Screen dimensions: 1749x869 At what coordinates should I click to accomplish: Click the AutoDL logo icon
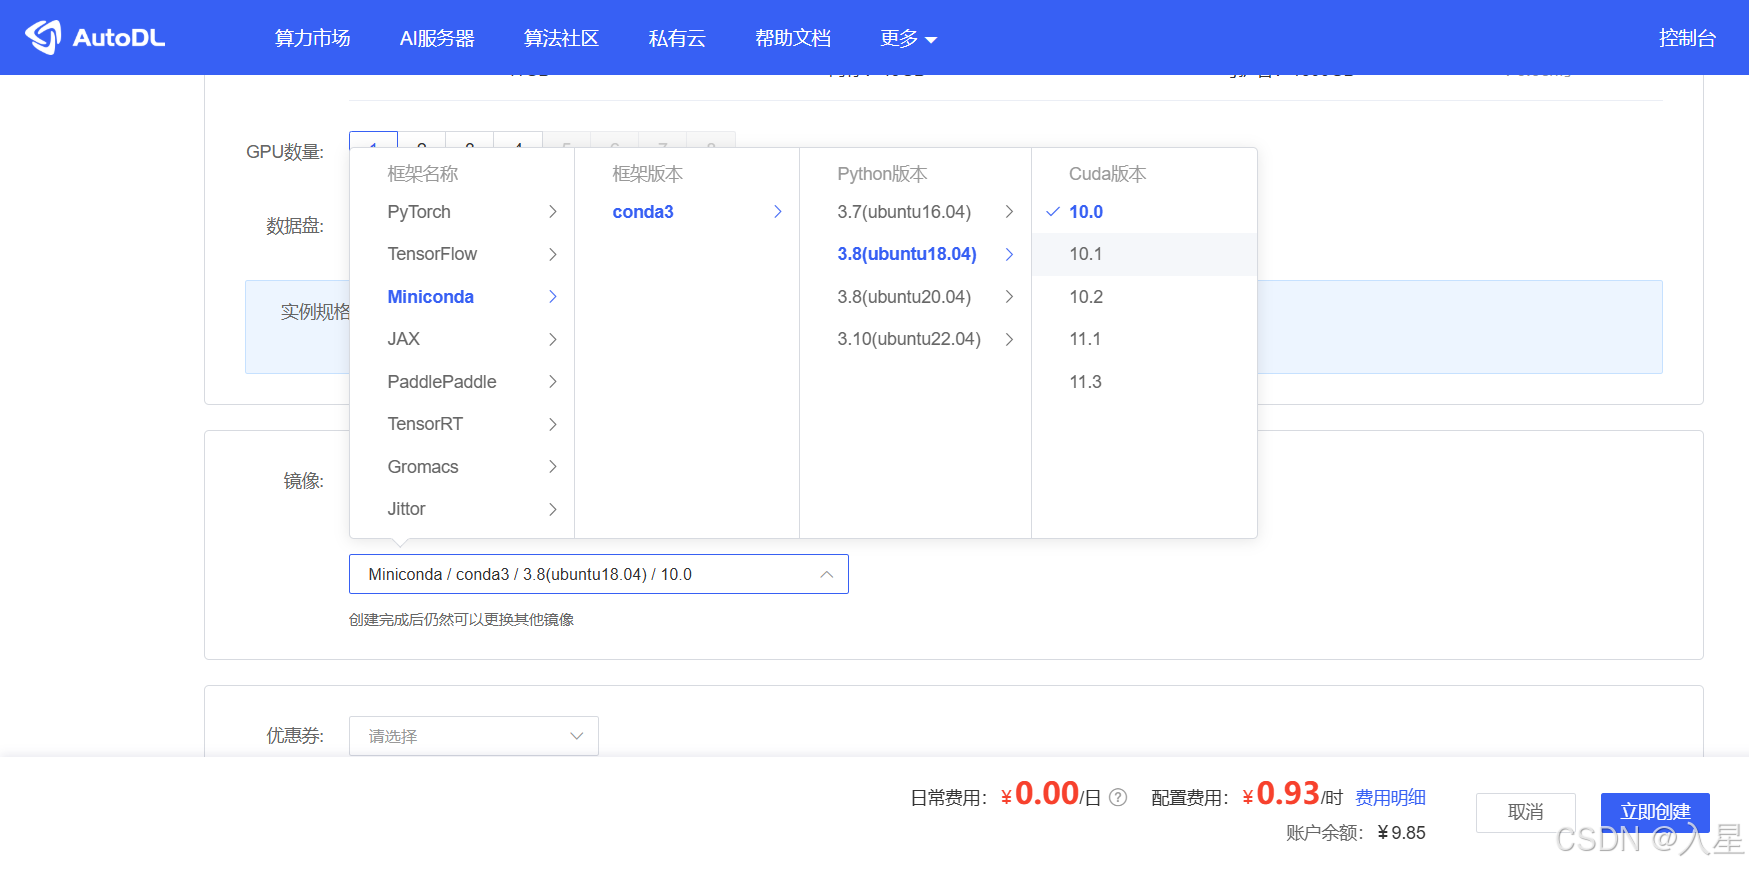pos(43,37)
